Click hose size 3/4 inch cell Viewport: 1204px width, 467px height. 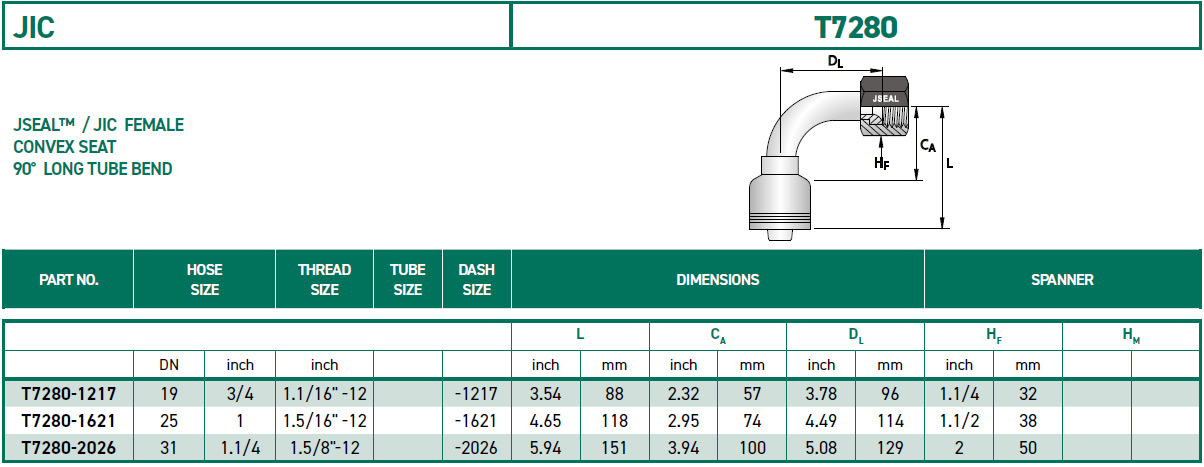point(240,394)
